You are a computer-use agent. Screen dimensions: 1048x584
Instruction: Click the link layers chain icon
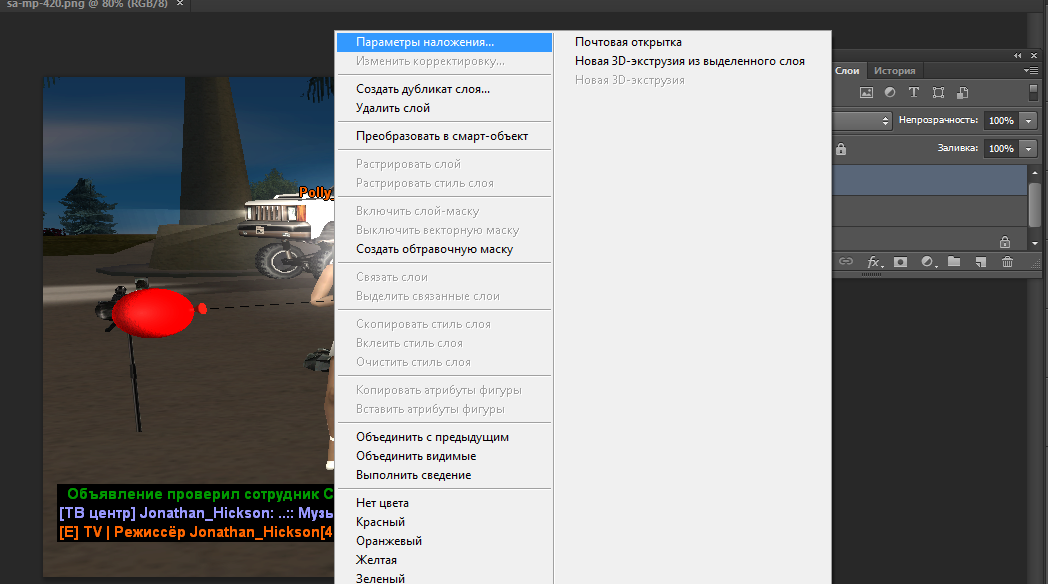pos(846,261)
